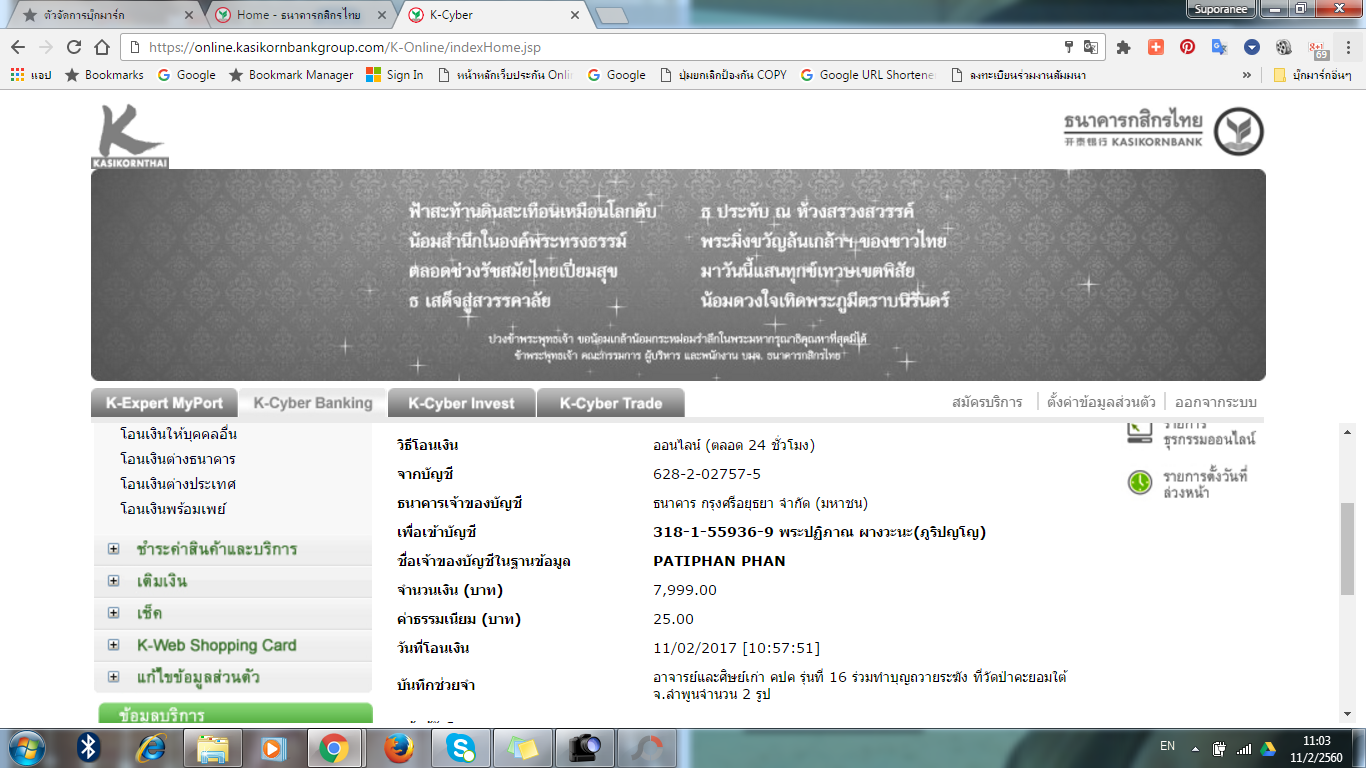Translate this page via address bar icon
This screenshot has height=768, width=1366.
1091,47
